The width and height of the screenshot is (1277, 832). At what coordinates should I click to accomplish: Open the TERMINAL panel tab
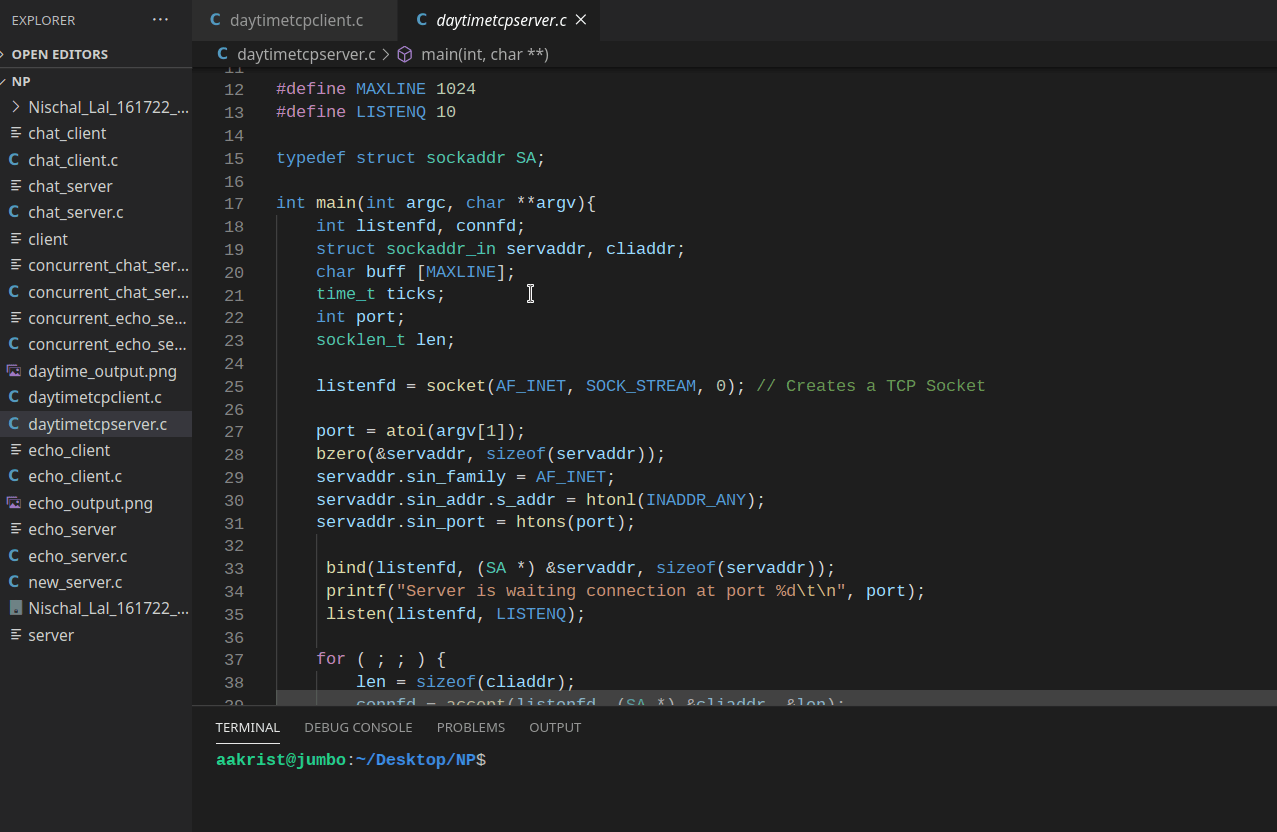pyautogui.click(x=248, y=727)
